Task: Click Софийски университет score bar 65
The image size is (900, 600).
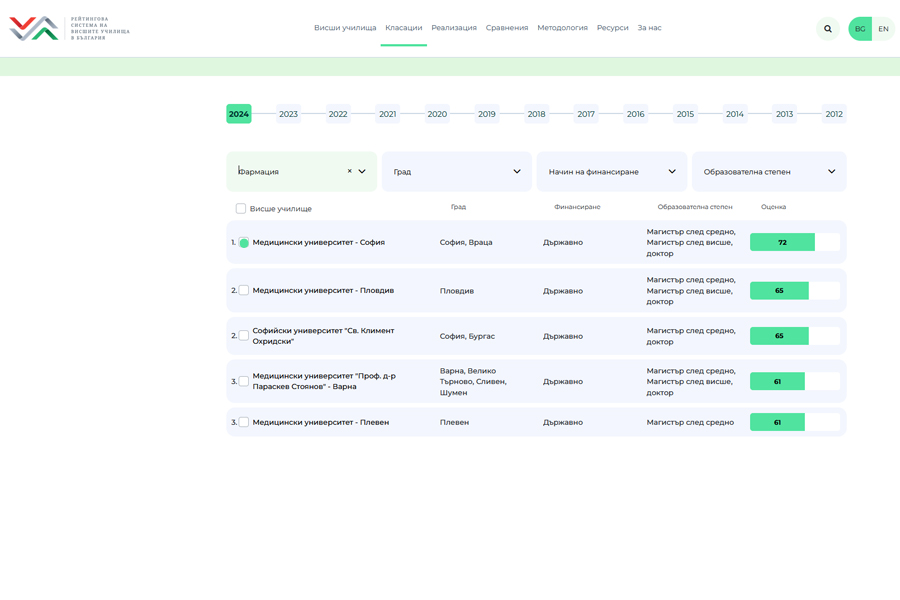Action: [x=794, y=336]
